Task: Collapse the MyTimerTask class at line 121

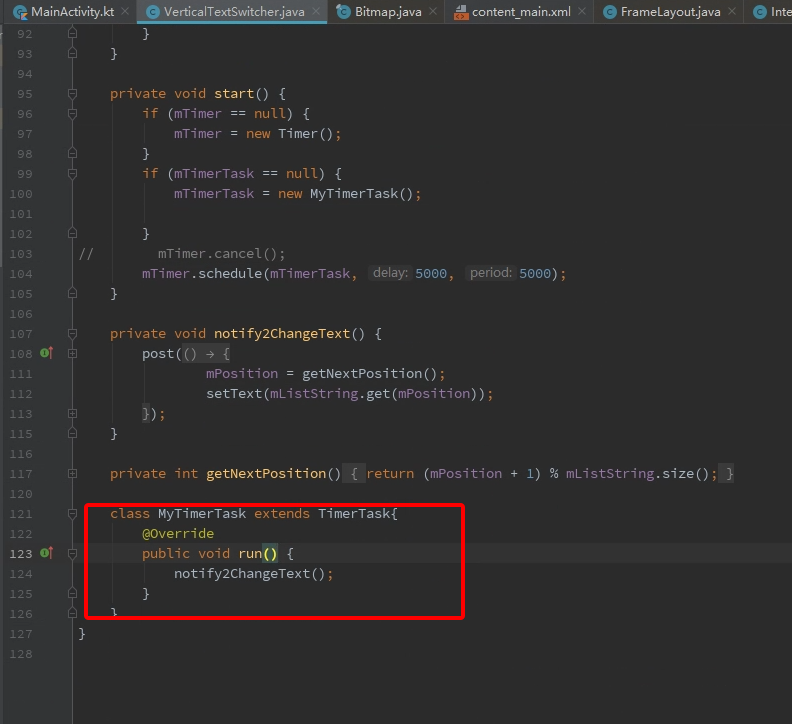Action: (x=72, y=514)
